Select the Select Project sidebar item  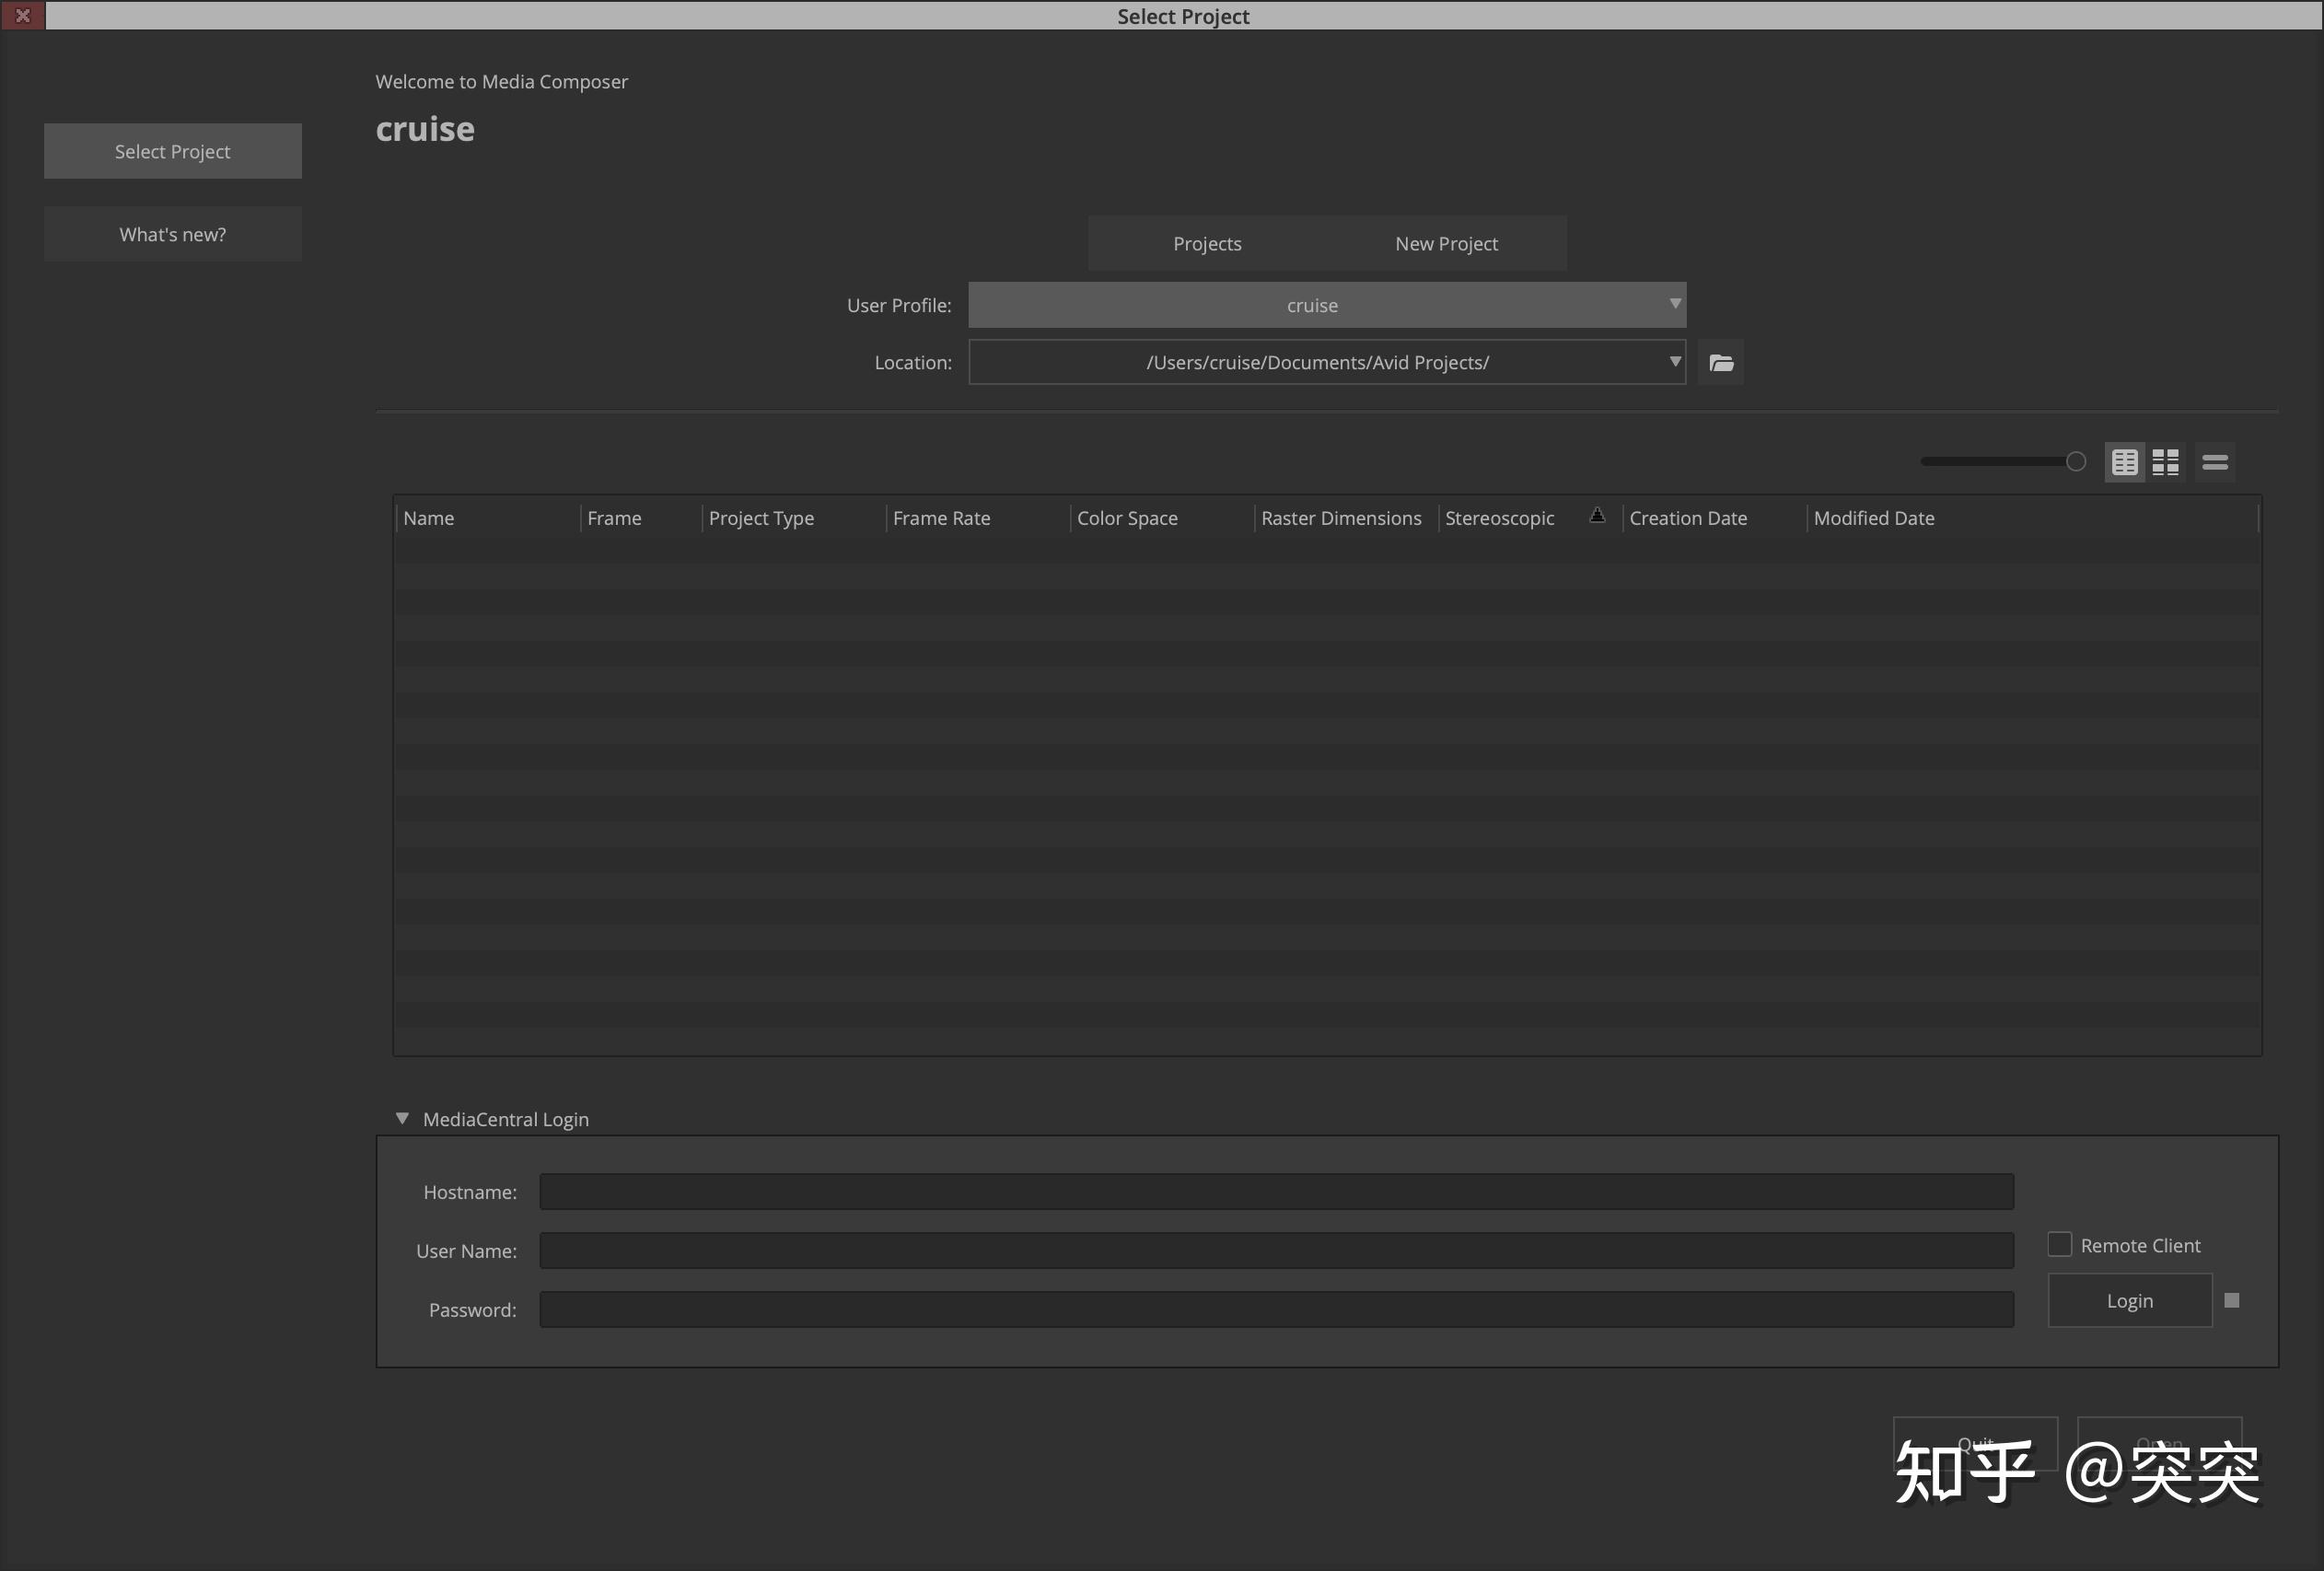tap(172, 151)
